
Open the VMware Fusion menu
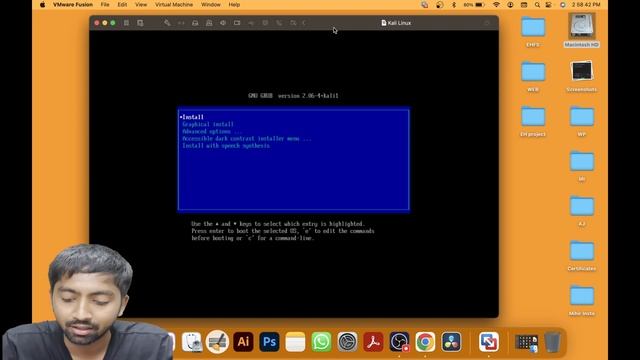click(x=73, y=5)
